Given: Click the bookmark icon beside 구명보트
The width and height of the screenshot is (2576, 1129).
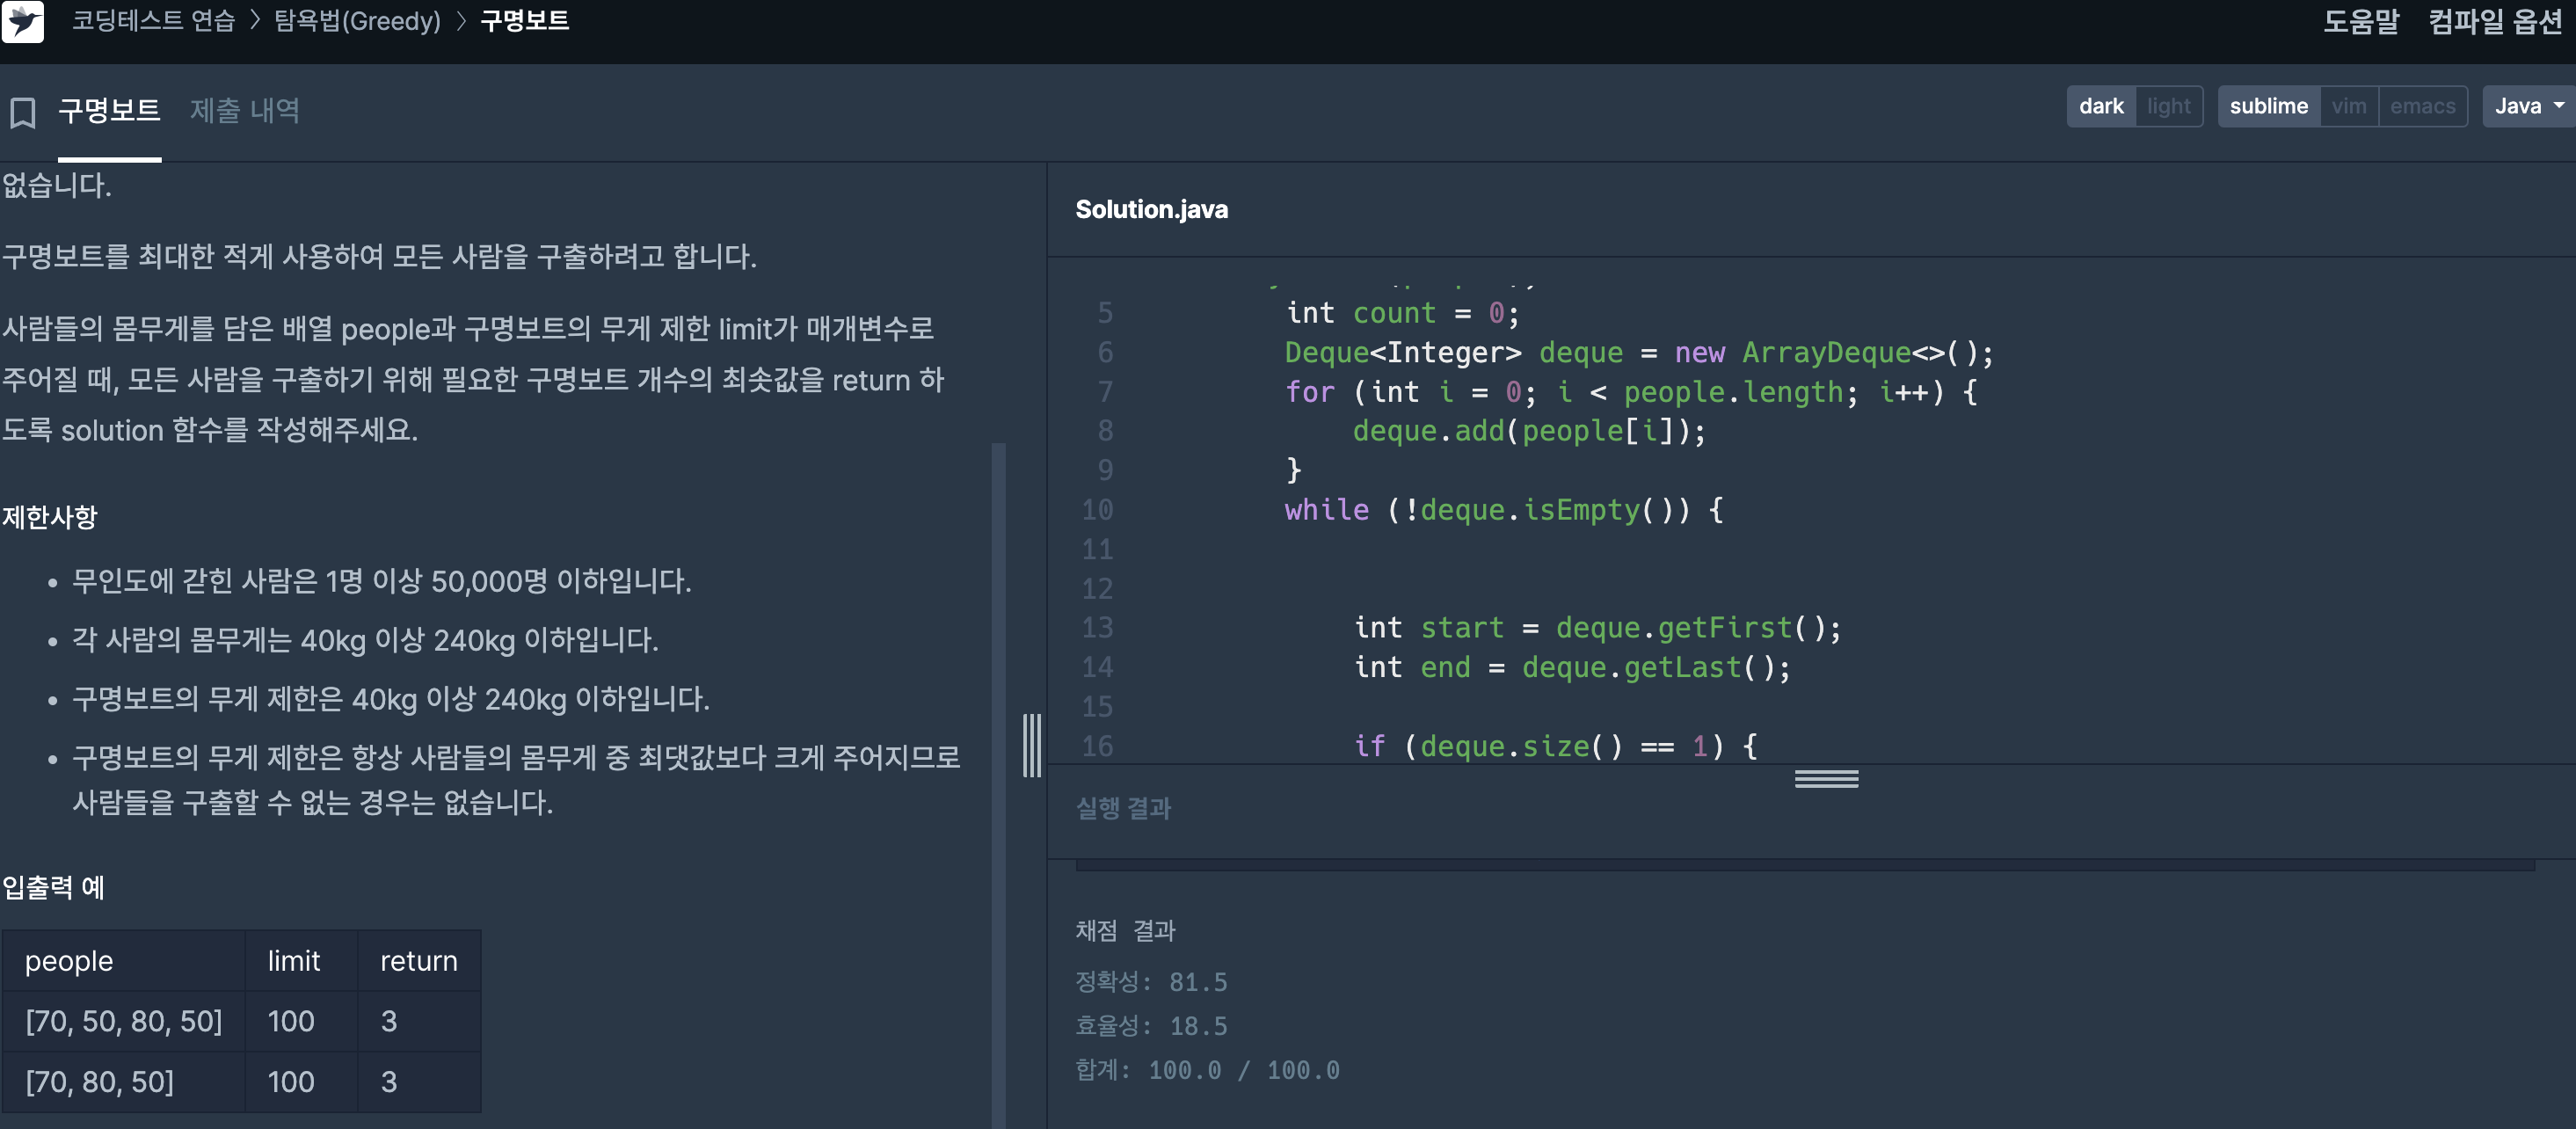Looking at the screenshot, I should pyautogui.click(x=22, y=112).
